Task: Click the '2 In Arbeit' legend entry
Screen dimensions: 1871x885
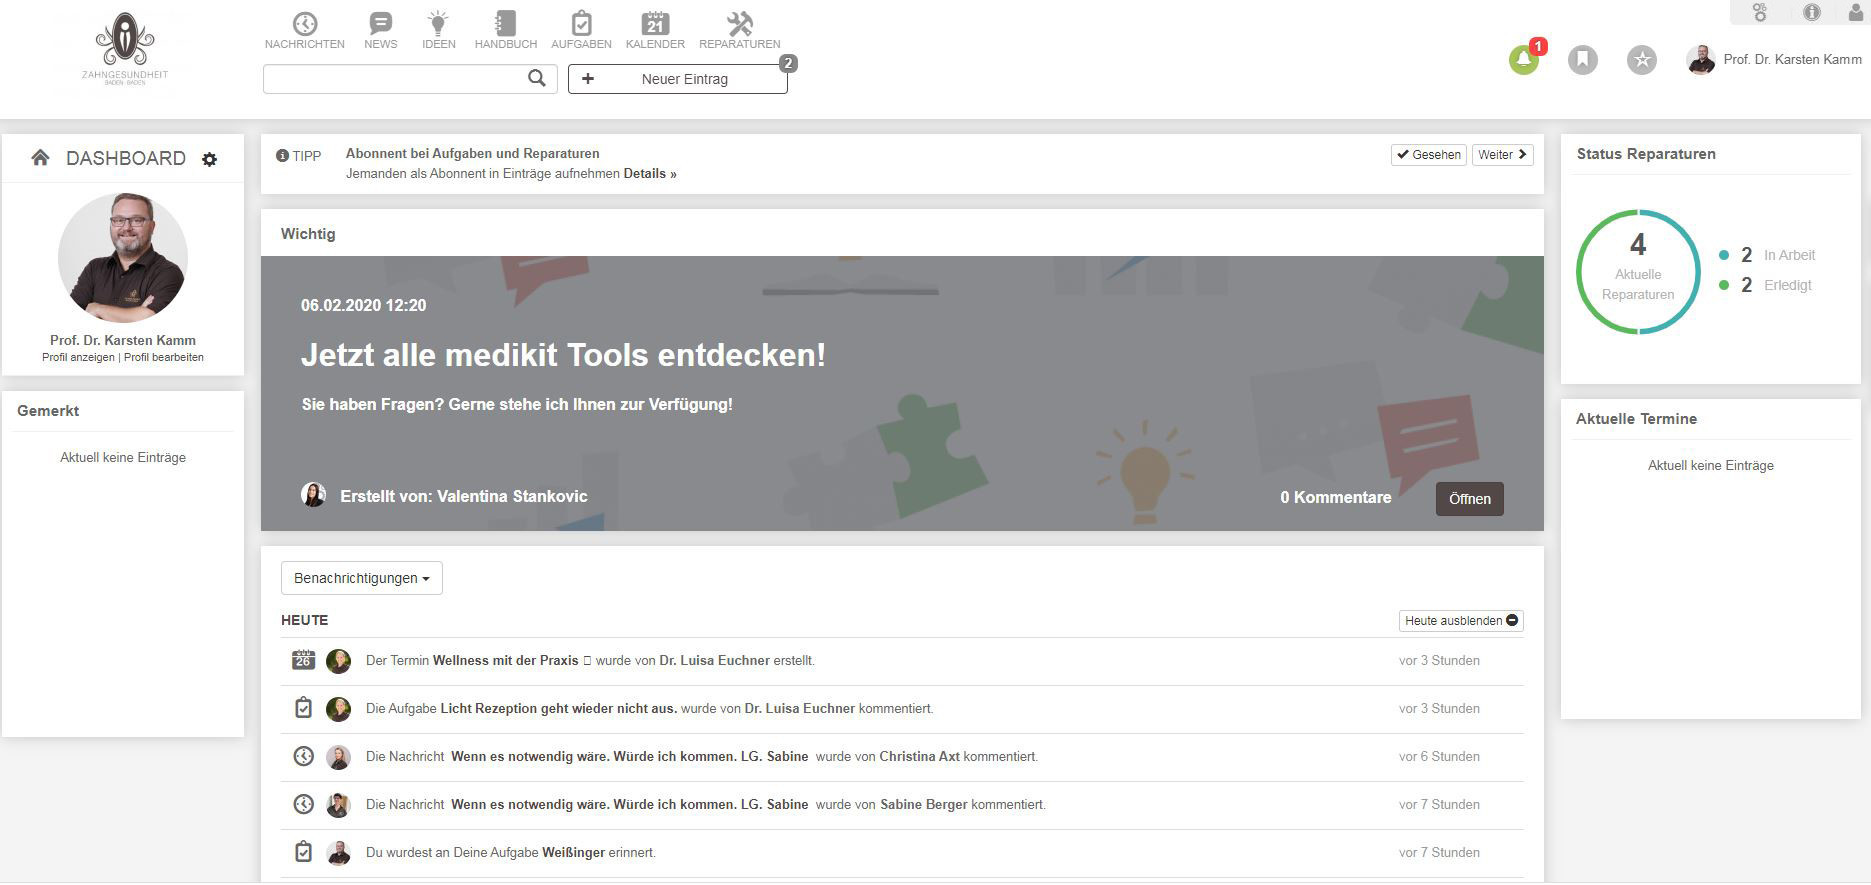Action: [x=1767, y=255]
